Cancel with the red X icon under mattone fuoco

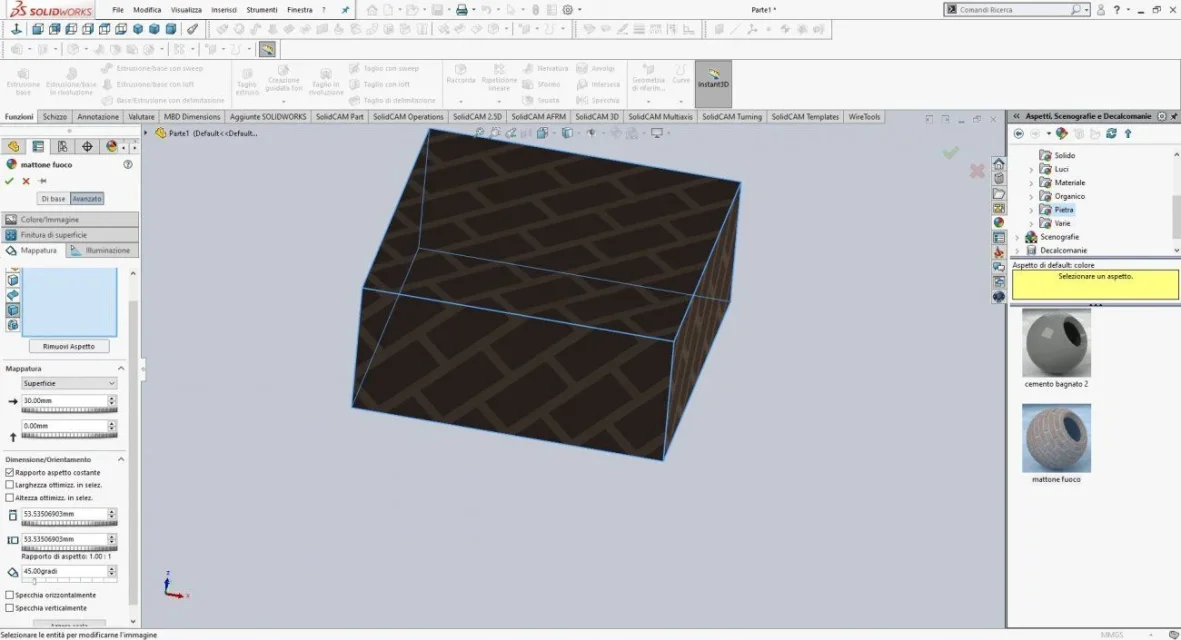26,181
